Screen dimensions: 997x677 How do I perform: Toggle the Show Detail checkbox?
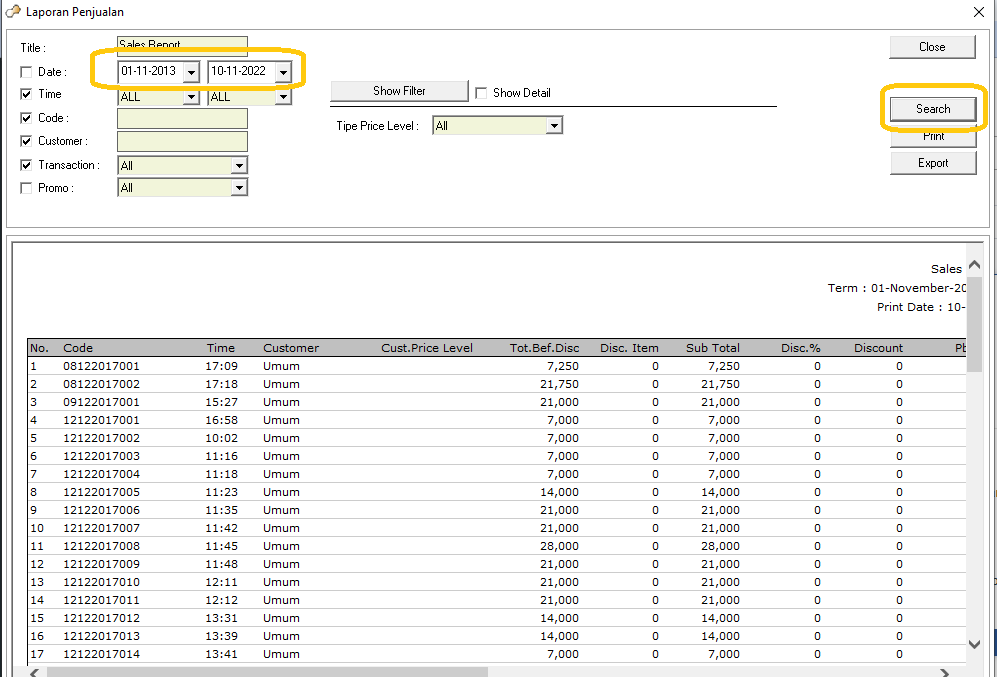(x=481, y=93)
